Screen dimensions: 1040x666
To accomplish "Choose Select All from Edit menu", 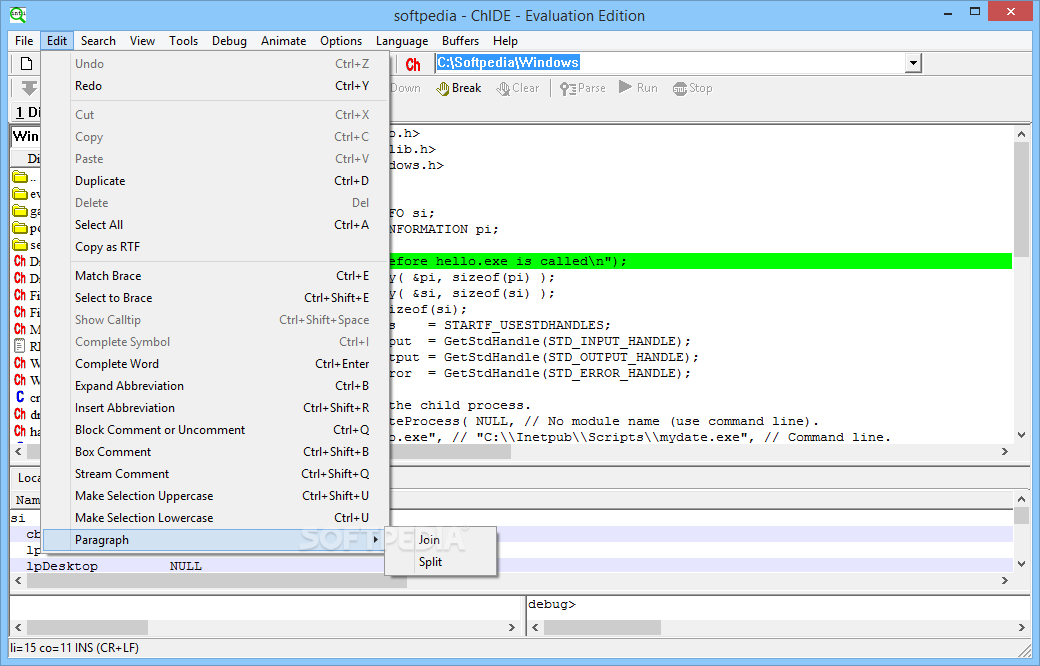I will coord(216,225).
